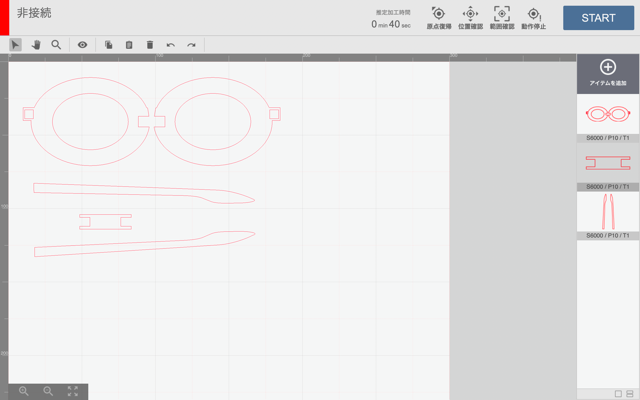Zoom out on the canvas with the minus magnifier
Viewport: 640px width, 400px height.
[48, 391]
